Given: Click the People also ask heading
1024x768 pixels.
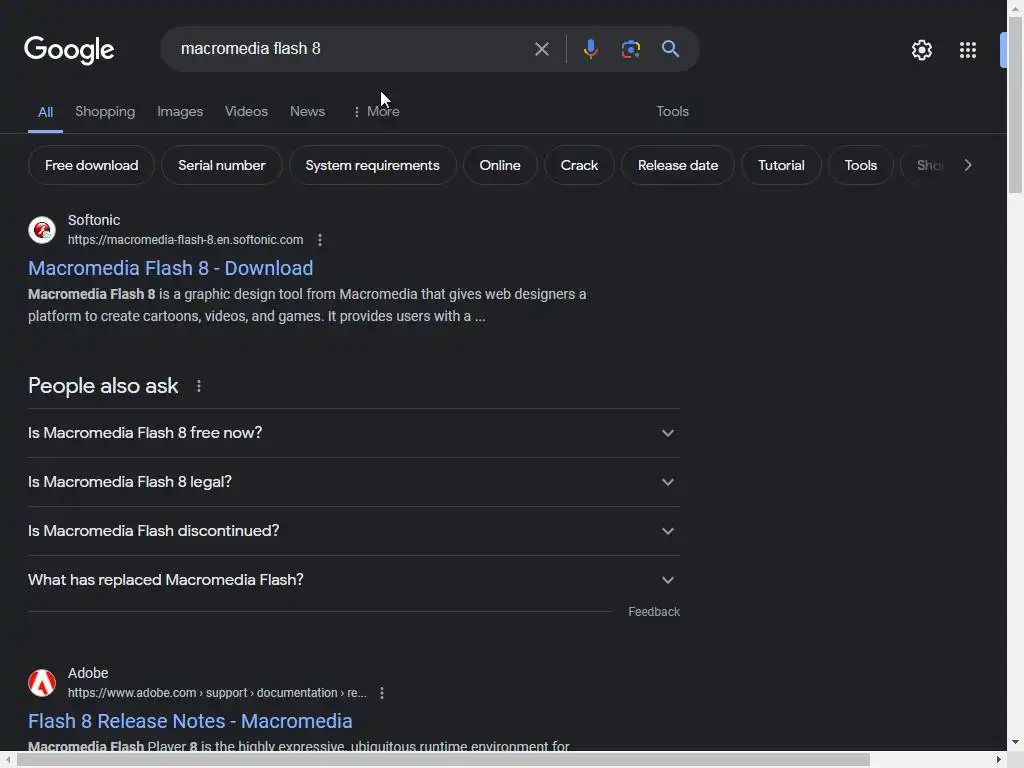Looking at the screenshot, I should [x=103, y=386].
